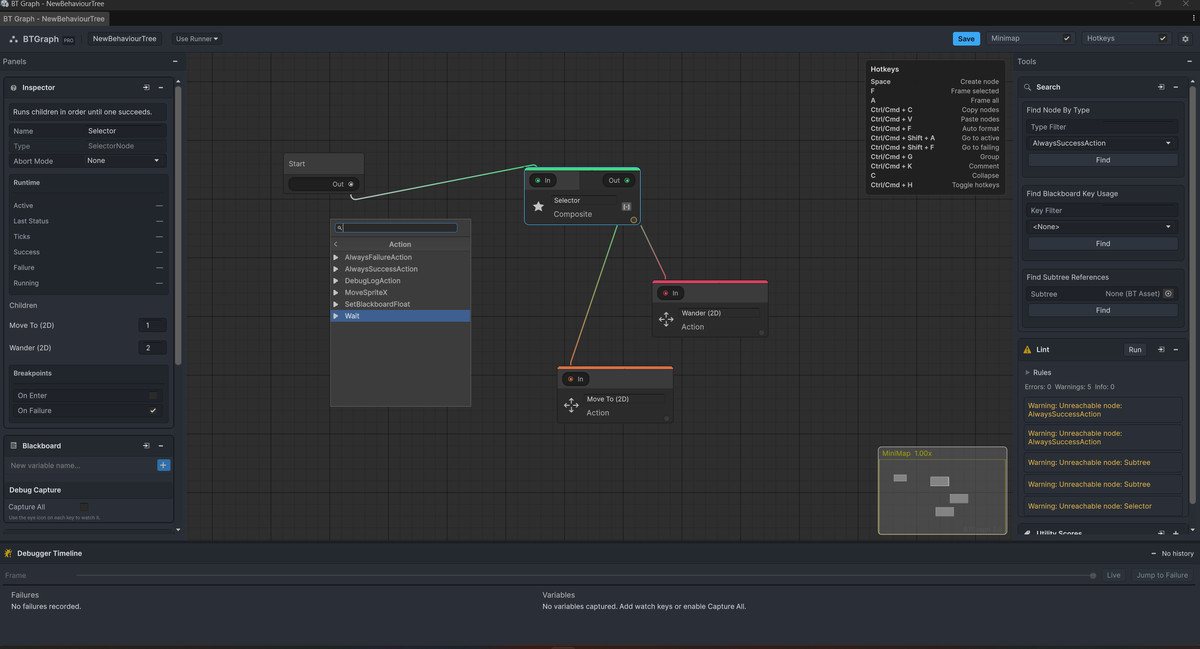Toggle the Minimap checkbox
Image resolution: width=1200 pixels, height=649 pixels.
1067,39
